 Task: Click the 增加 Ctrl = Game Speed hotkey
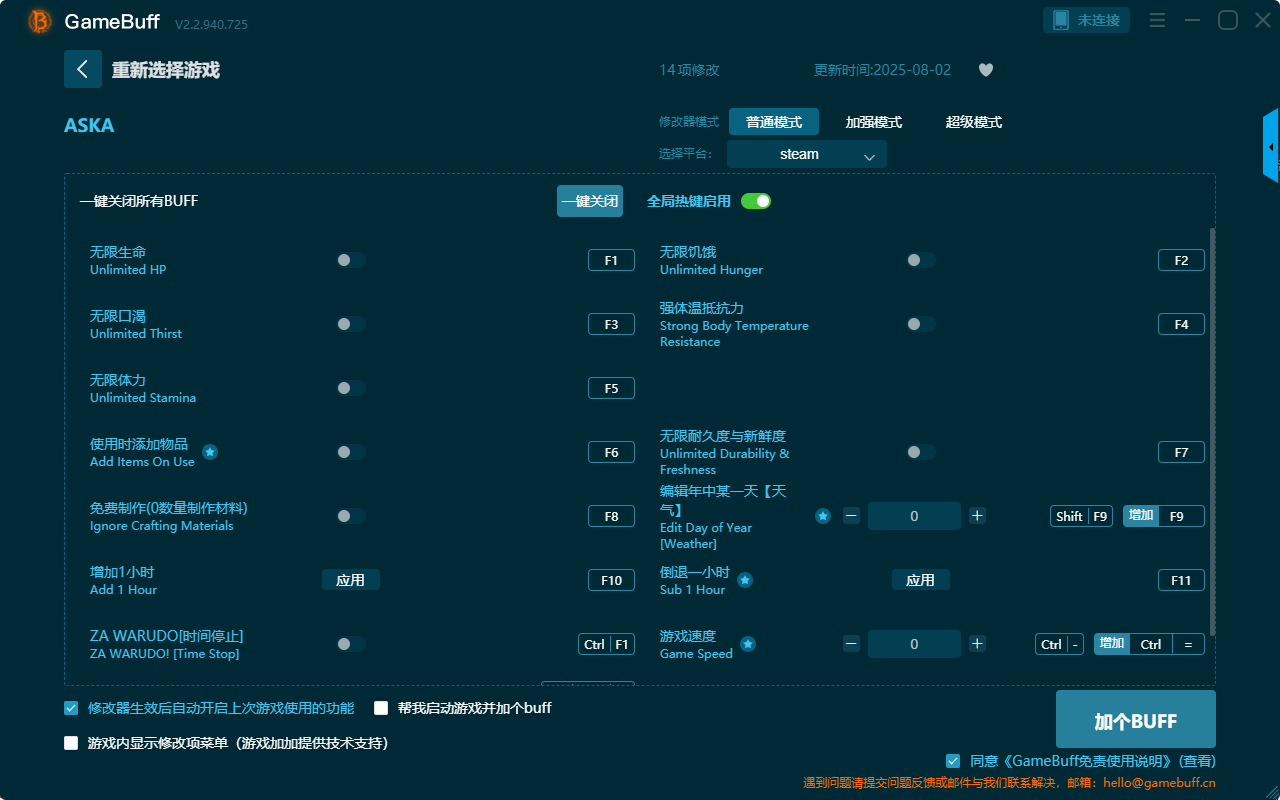coord(1149,644)
